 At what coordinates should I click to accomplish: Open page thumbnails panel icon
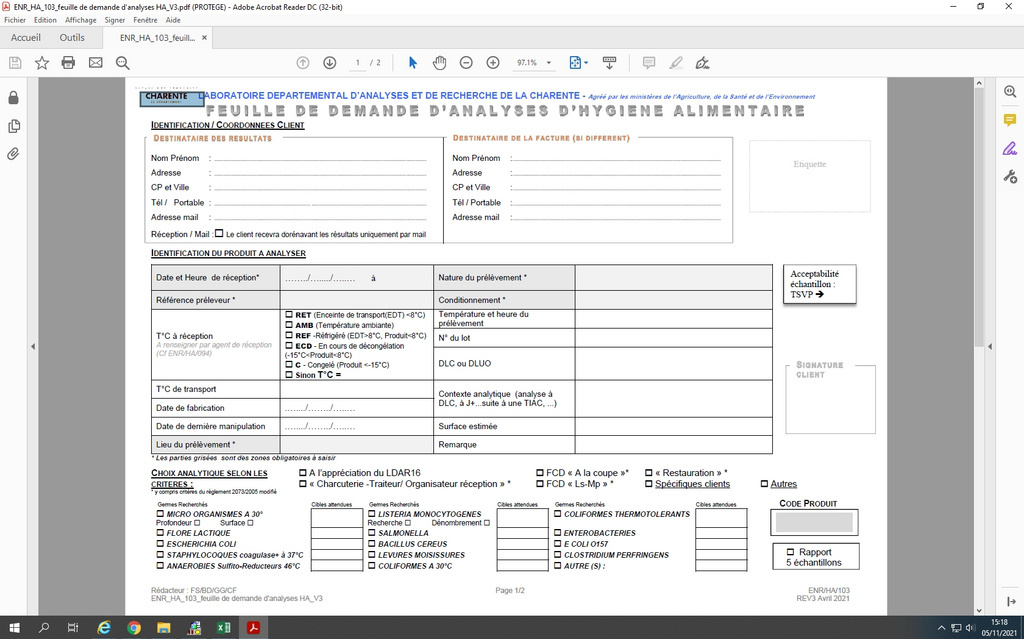pyautogui.click(x=13, y=126)
